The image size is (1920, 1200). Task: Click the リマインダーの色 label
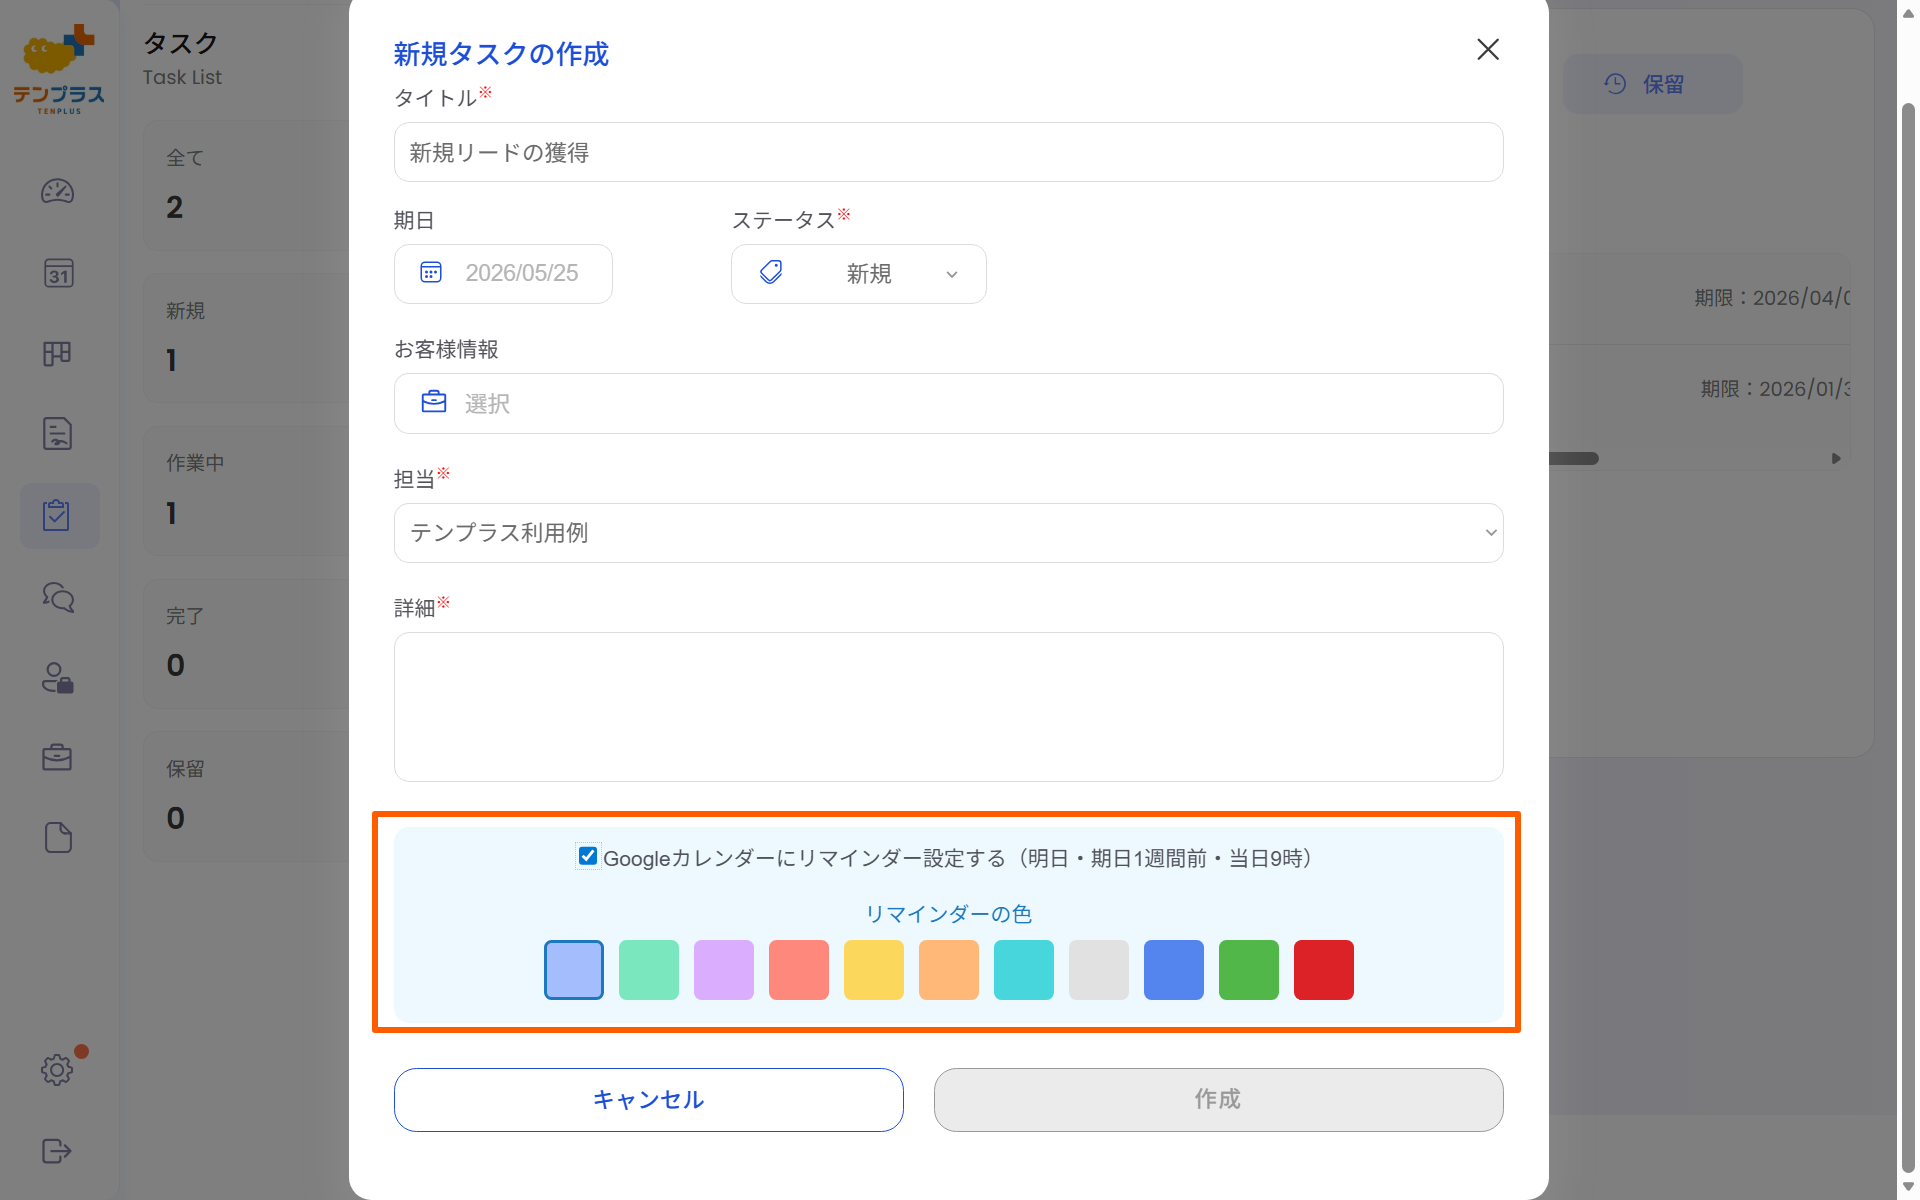[x=948, y=914]
